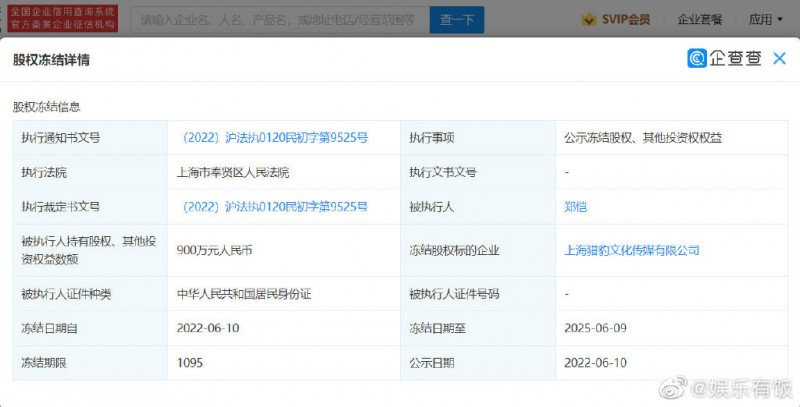Click the 冻结期限 1095 value
Image resolution: width=800 pixels, height=407 pixels.
point(188,361)
